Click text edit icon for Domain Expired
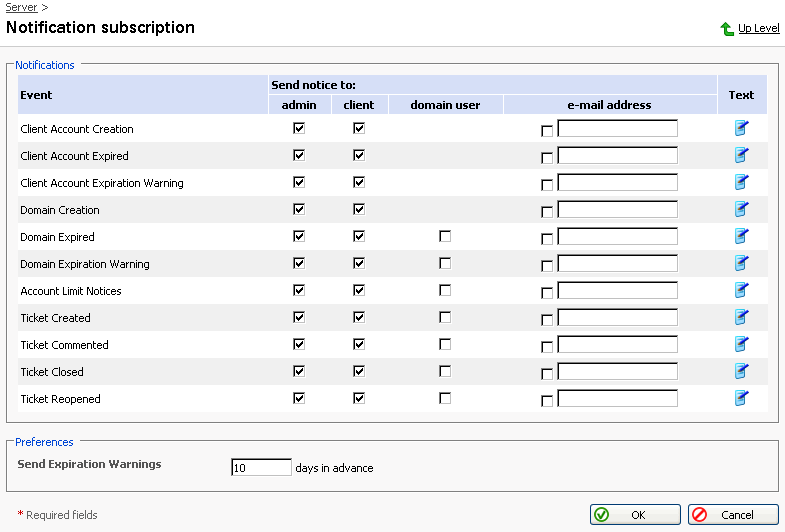This screenshot has height=532, width=785. [741, 236]
